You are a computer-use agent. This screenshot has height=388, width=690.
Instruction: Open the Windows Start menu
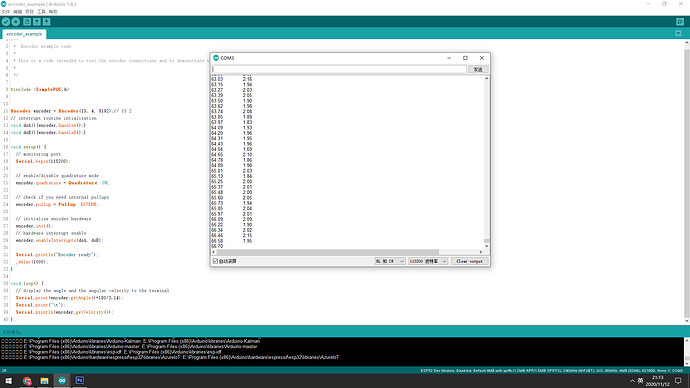9,381
